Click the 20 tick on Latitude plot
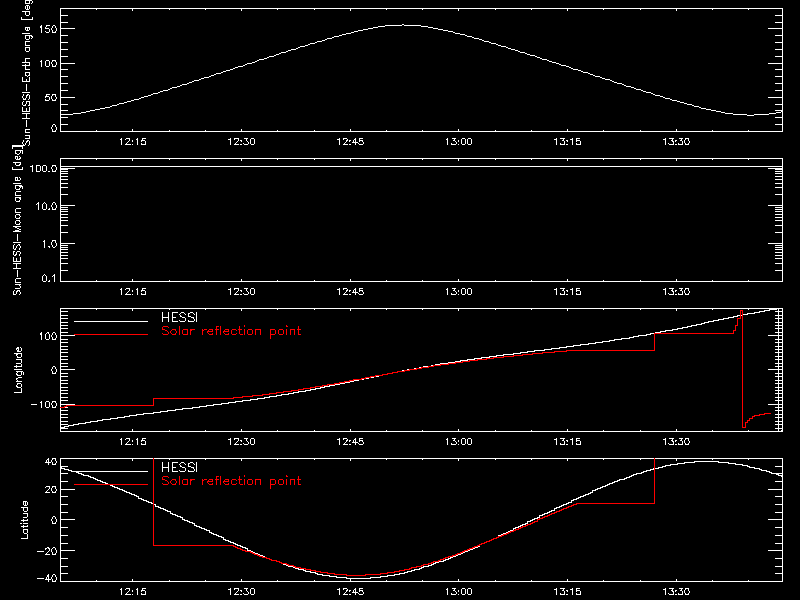Viewport: 800px width, 600px height. coord(51,490)
